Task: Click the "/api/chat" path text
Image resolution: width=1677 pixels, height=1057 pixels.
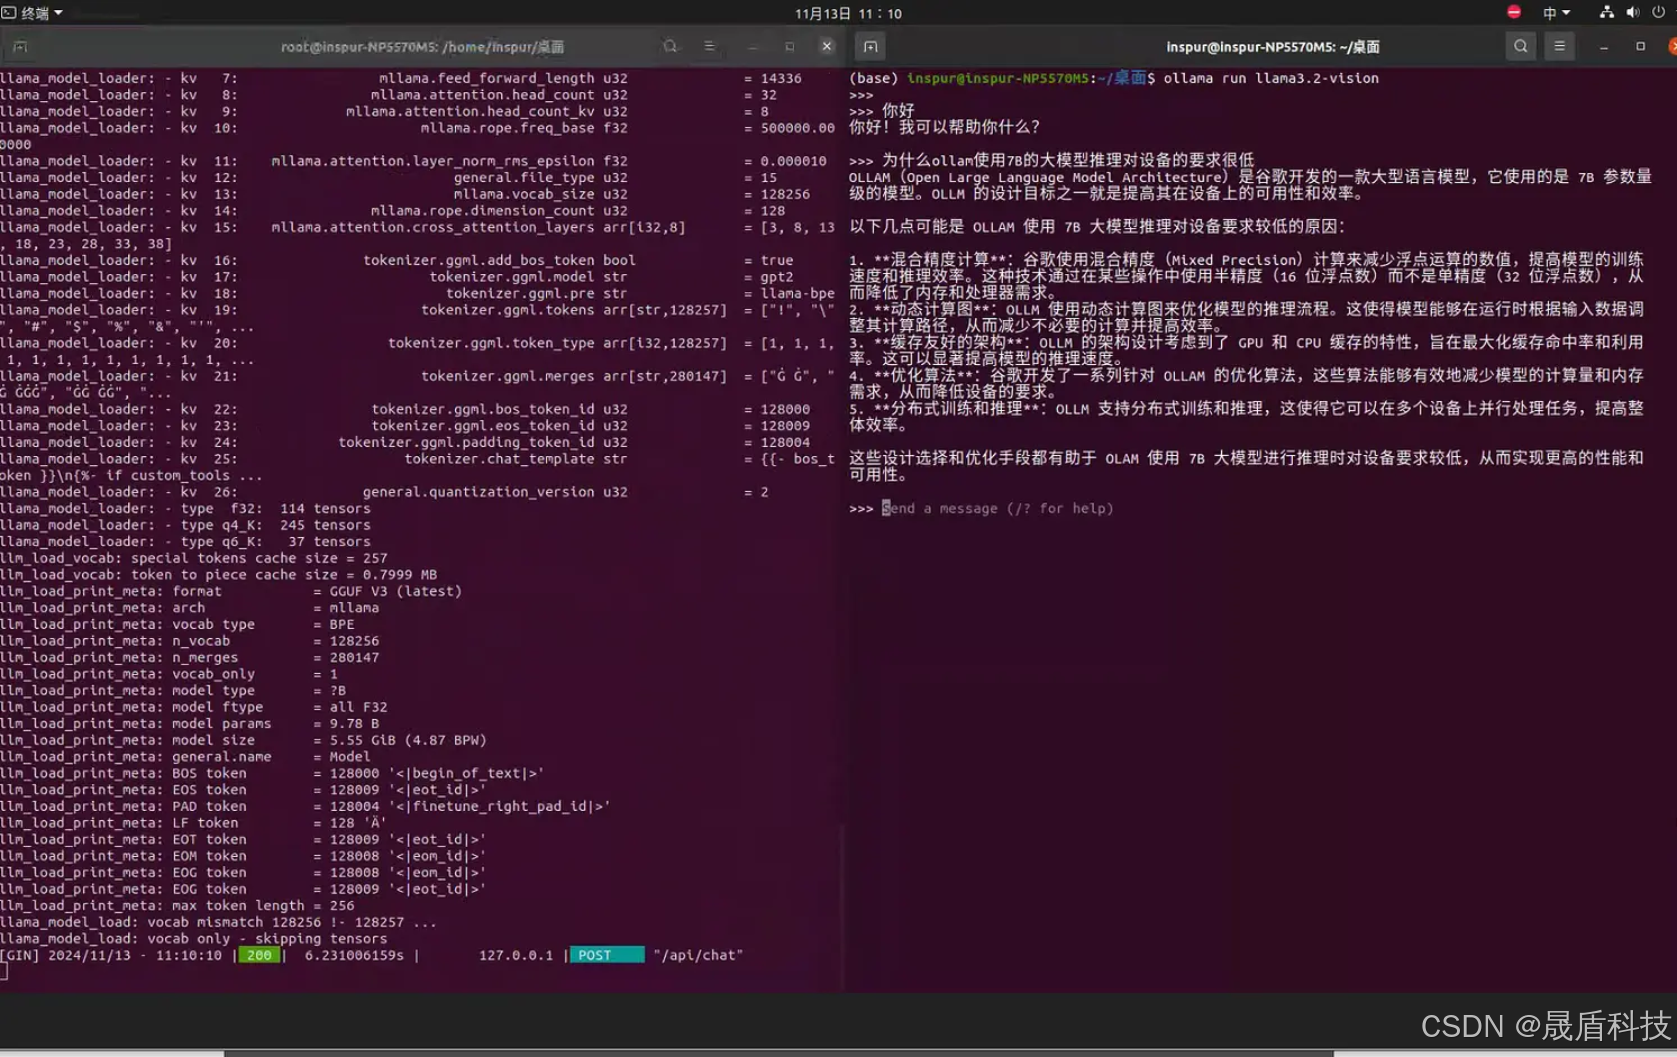Action: pyautogui.click(x=698, y=955)
